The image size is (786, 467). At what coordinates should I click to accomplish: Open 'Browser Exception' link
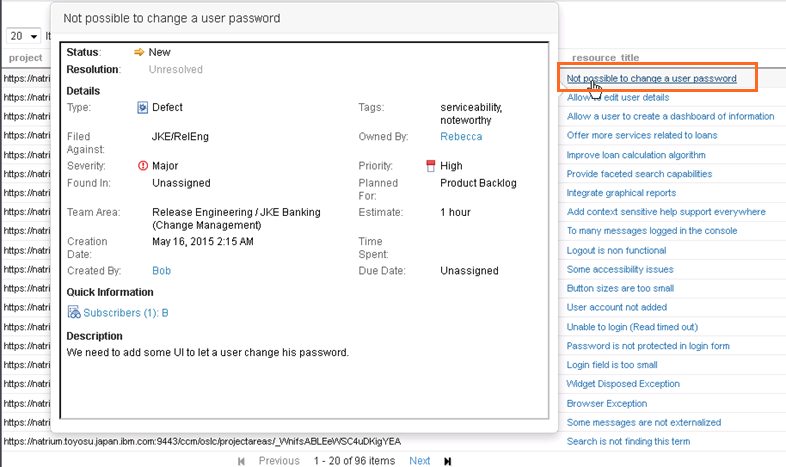[607, 403]
